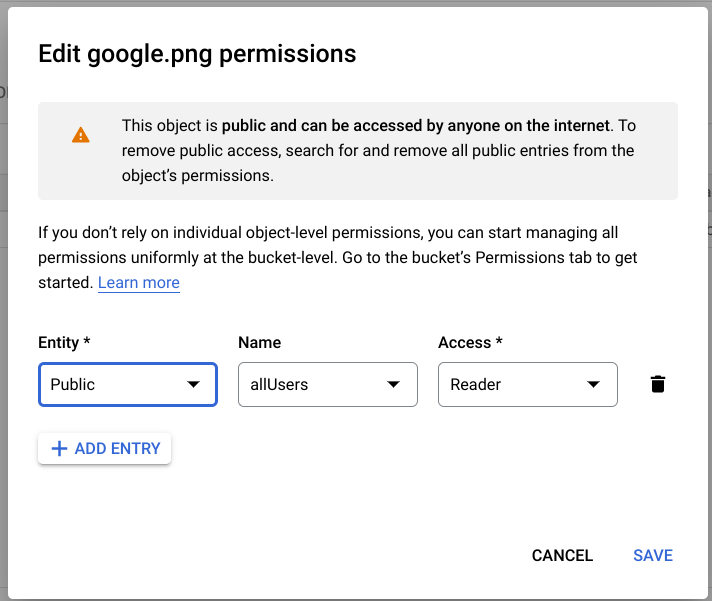Click the 'allUsers' value in Name field
The image size is (712, 601).
pyautogui.click(x=279, y=384)
